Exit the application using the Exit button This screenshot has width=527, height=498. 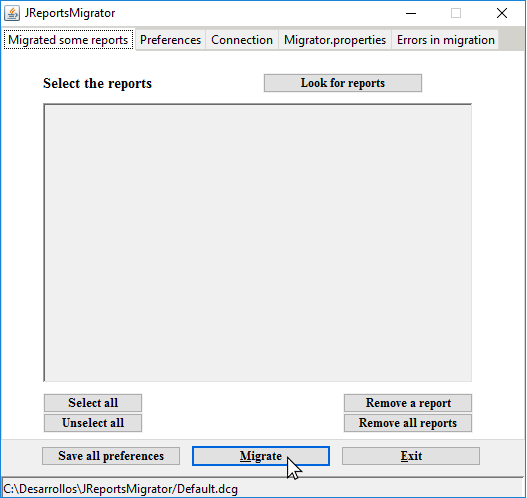[x=411, y=456]
